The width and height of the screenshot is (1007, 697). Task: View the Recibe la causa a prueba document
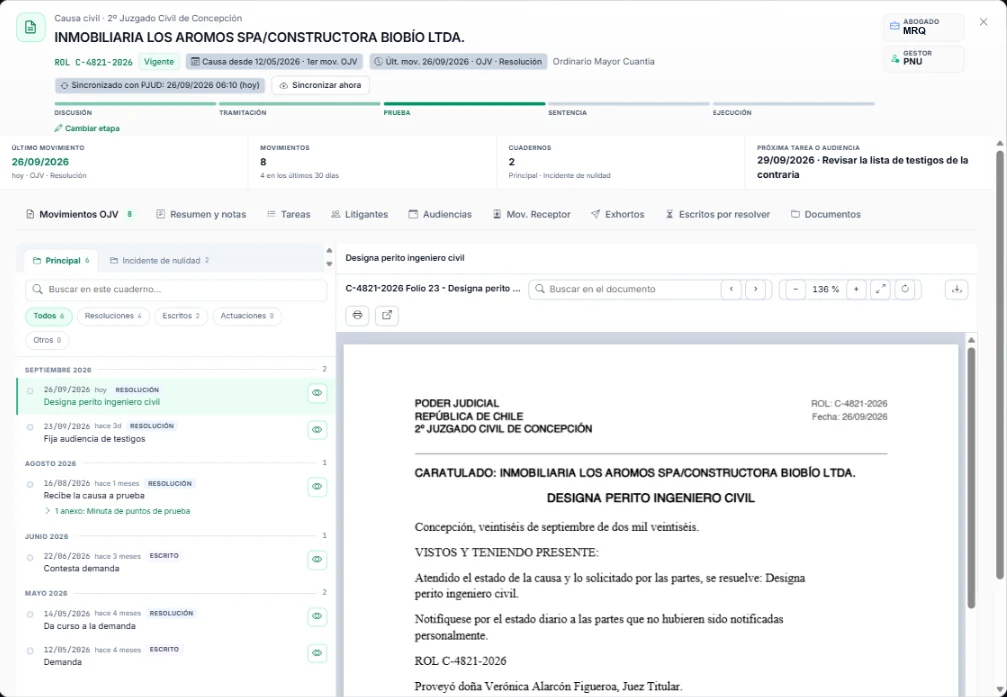[x=317, y=486]
